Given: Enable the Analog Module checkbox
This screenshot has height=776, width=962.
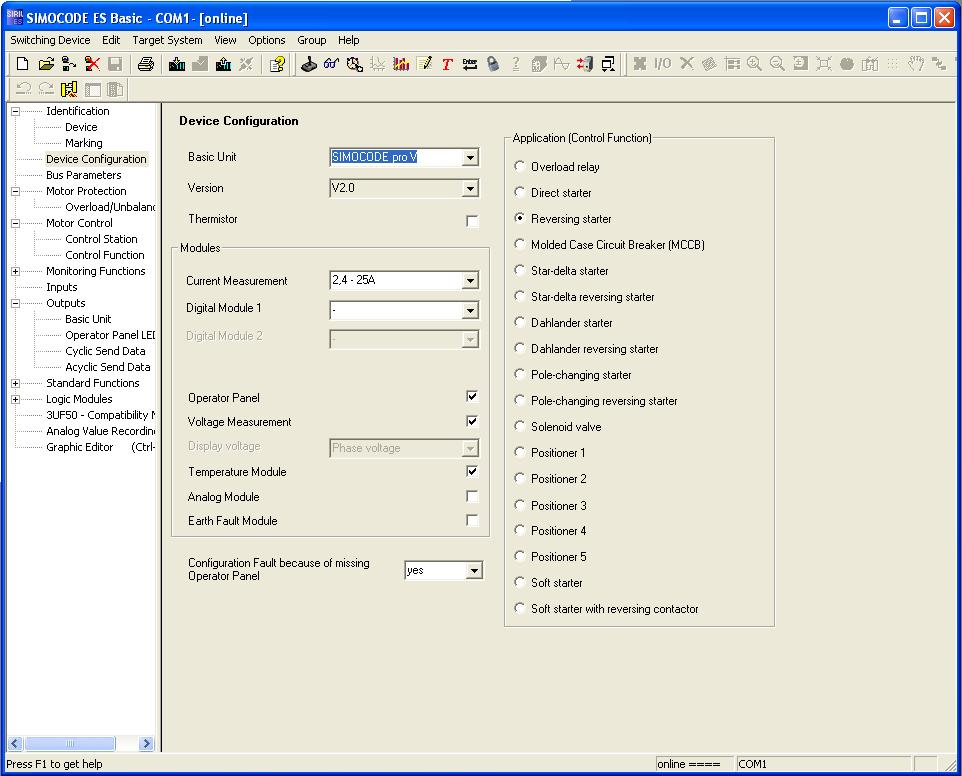Looking at the screenshot, I should [472, 496].
